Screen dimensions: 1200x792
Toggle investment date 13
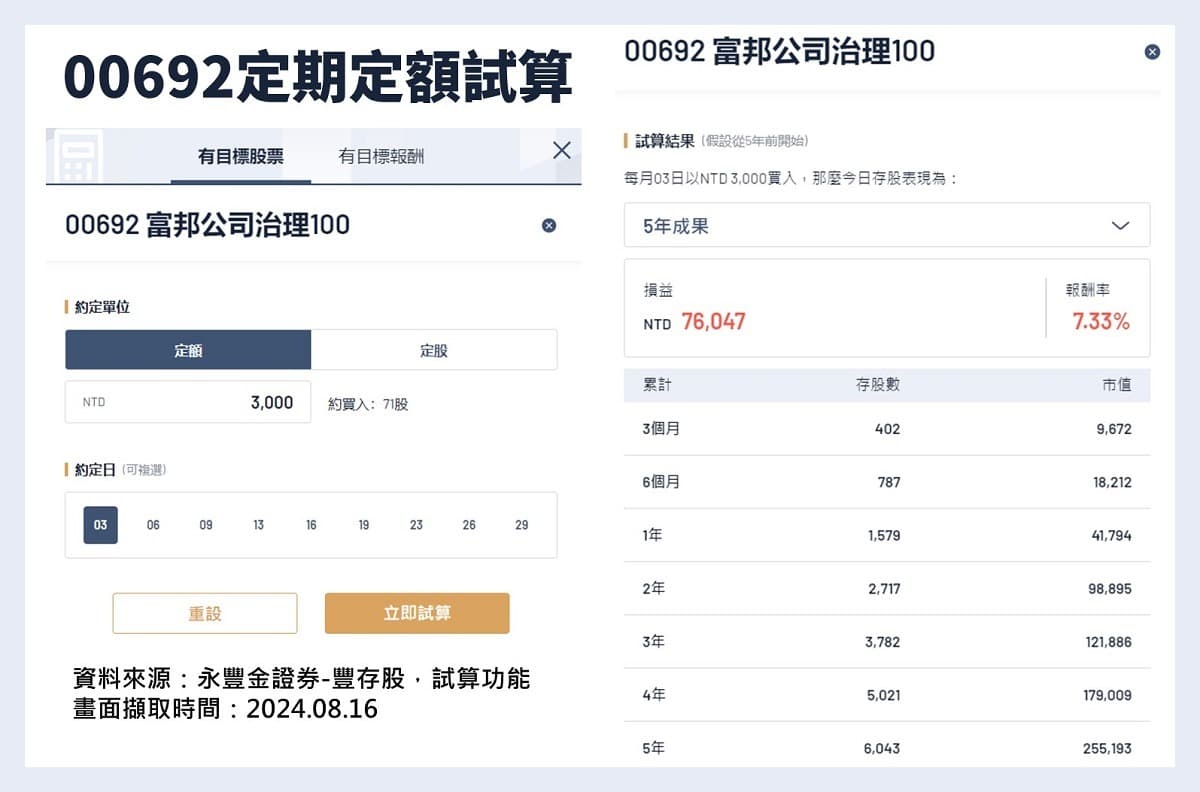pyautogui.click(x=258, y=525)
